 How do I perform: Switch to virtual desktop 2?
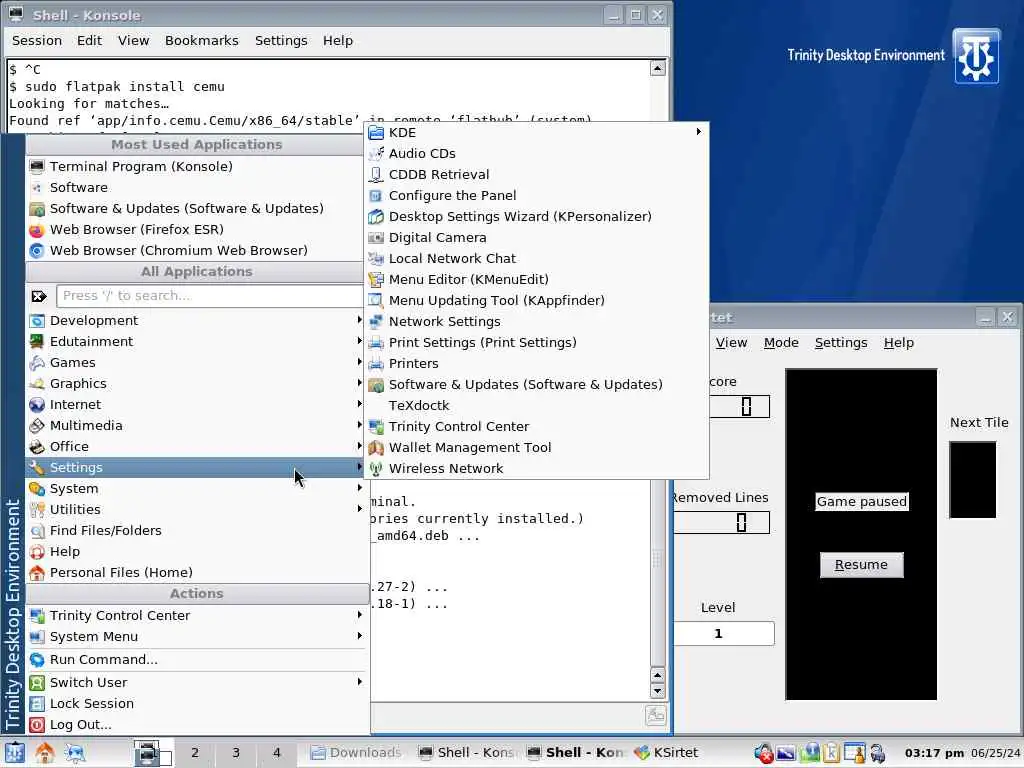195,753
